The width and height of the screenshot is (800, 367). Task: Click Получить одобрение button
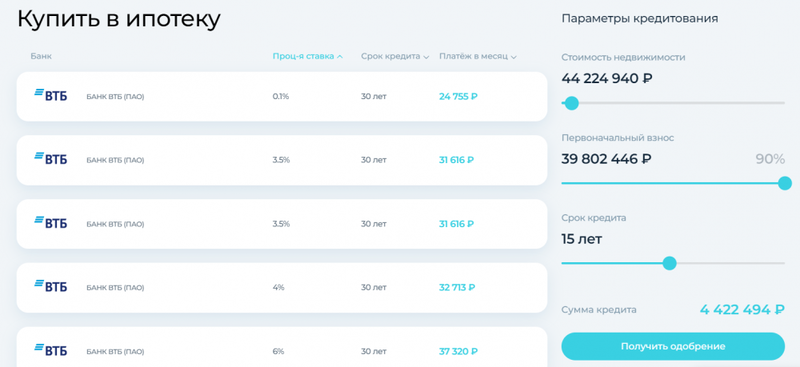(673, 346)
